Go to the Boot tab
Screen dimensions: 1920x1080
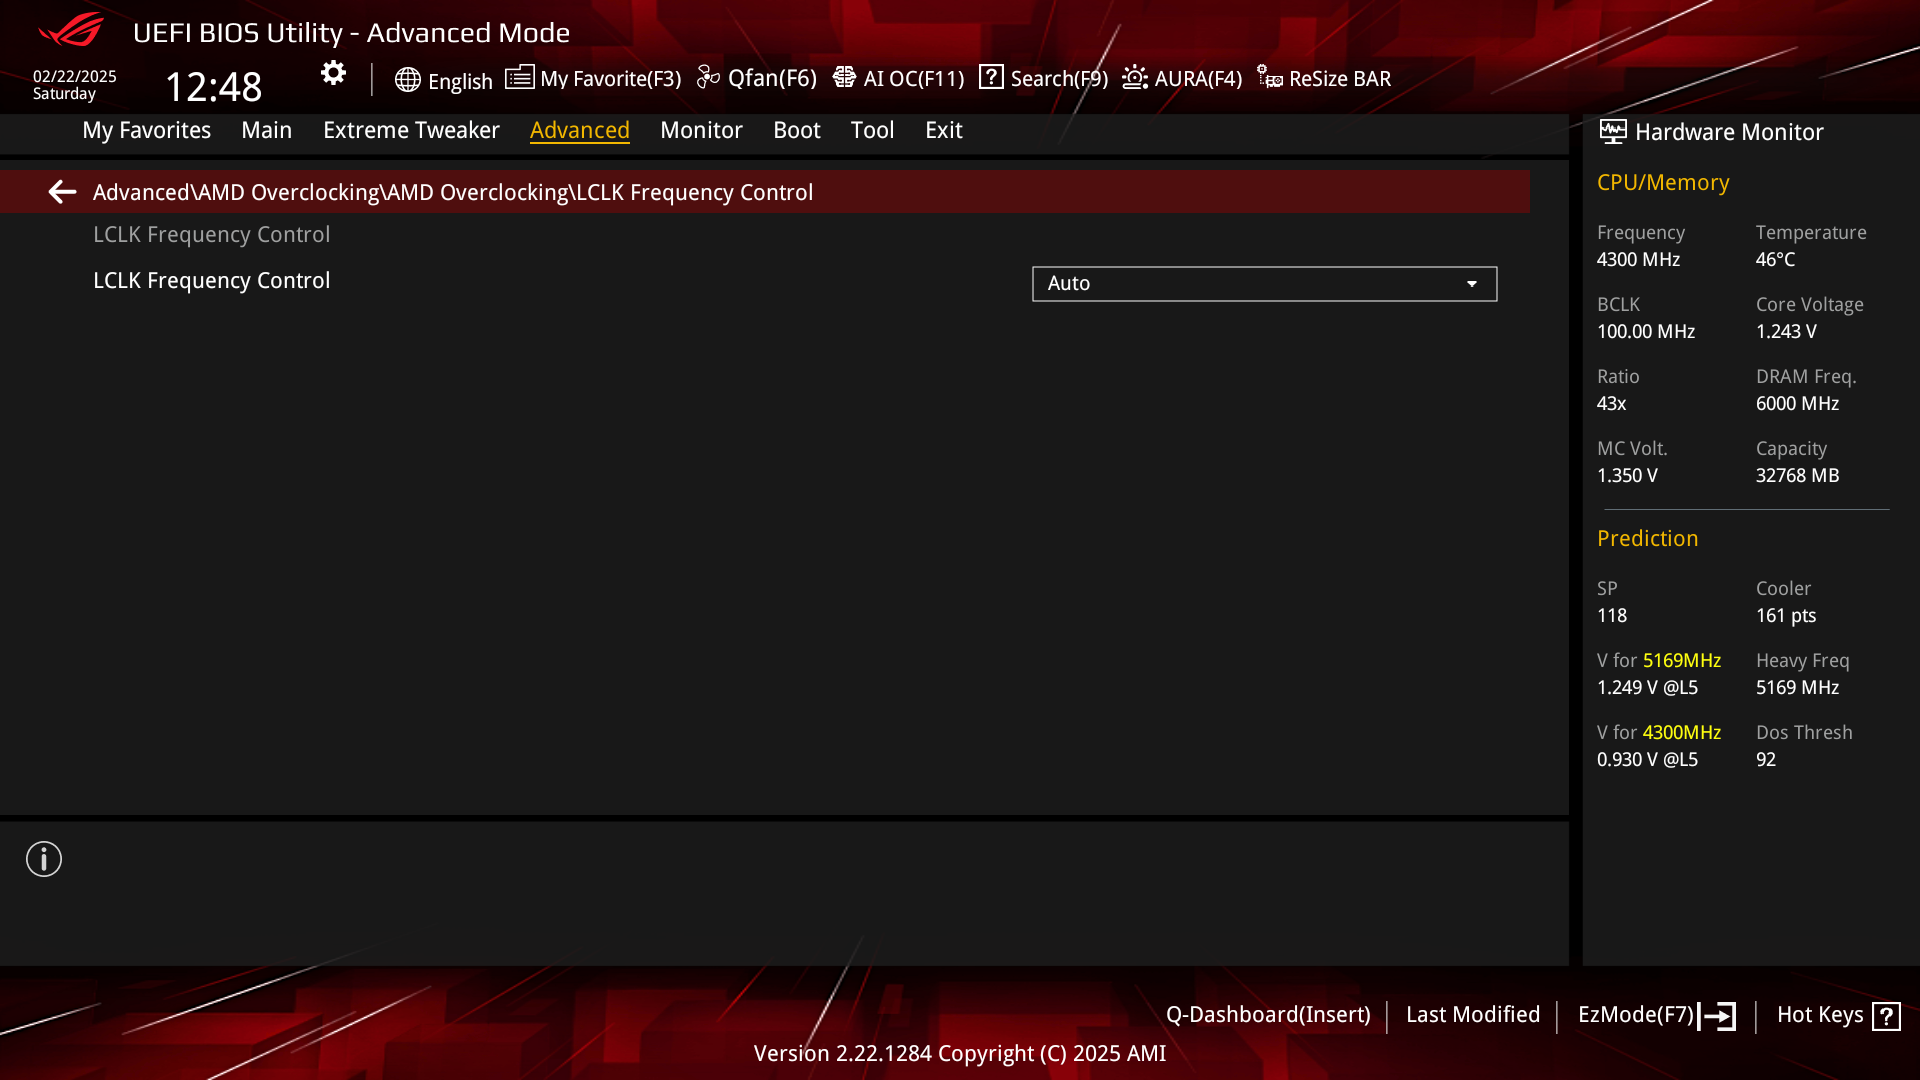pos(796,130)
